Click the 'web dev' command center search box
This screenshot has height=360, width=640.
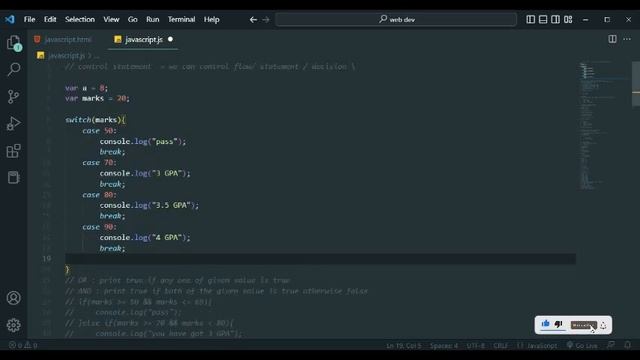(x=396, y=20)
